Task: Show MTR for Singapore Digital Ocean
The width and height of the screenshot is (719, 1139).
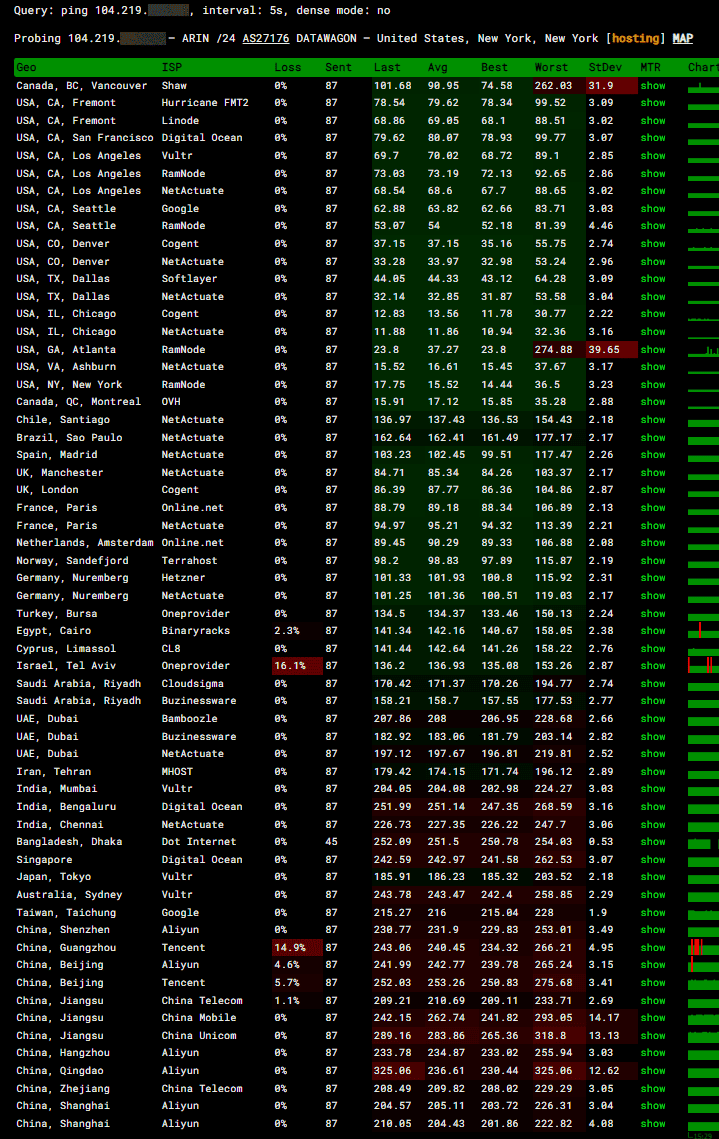Action: pyautogui.click(x=653, y=860)
